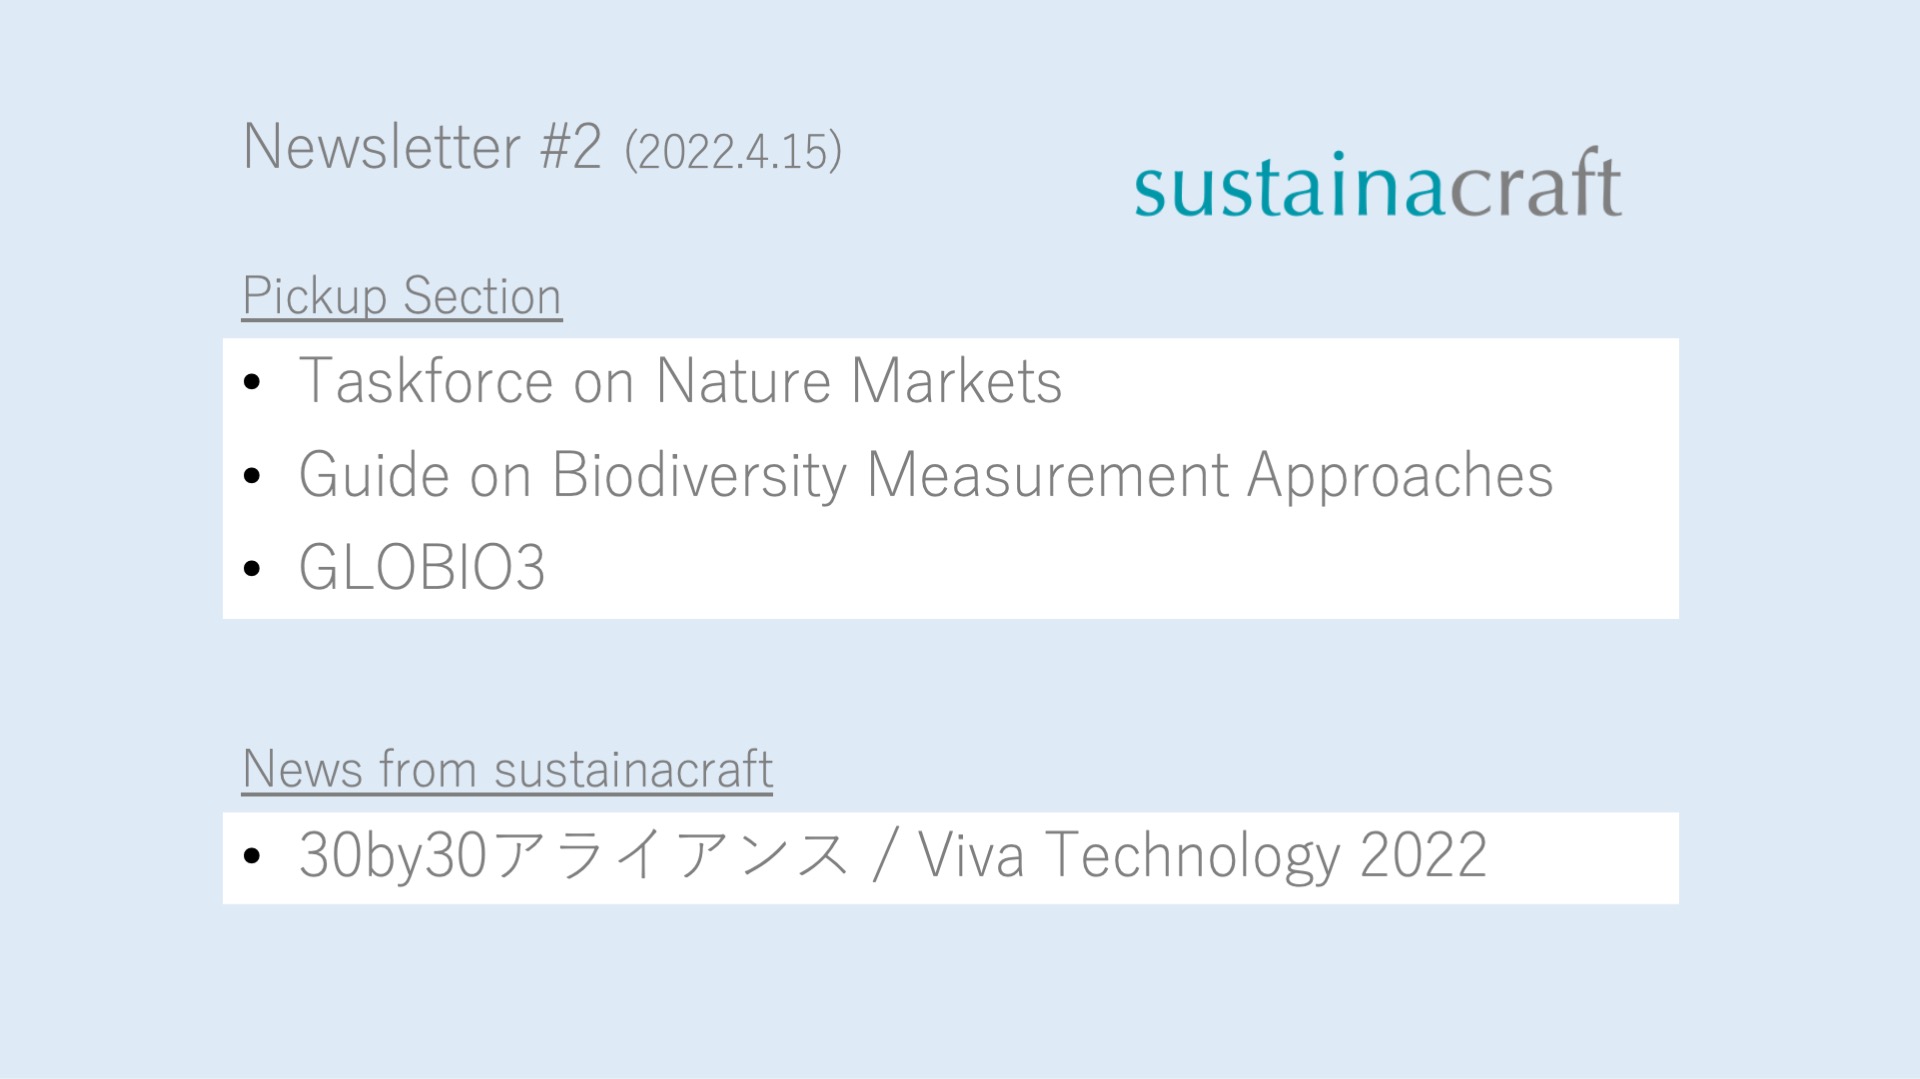
Task: Click the bullet before 30by30アライアンス
Action: (x=252, y=856)
